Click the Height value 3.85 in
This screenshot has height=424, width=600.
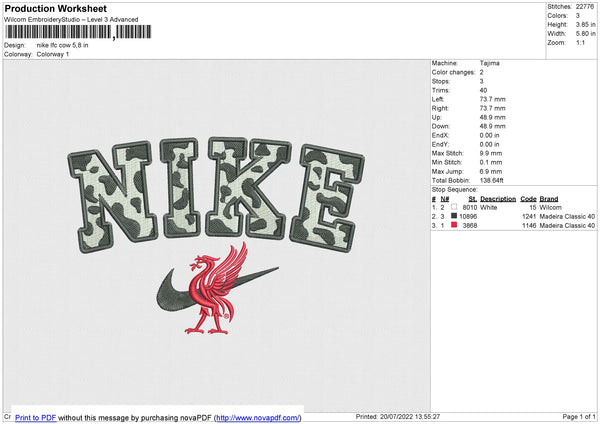(x=585, y=24)
